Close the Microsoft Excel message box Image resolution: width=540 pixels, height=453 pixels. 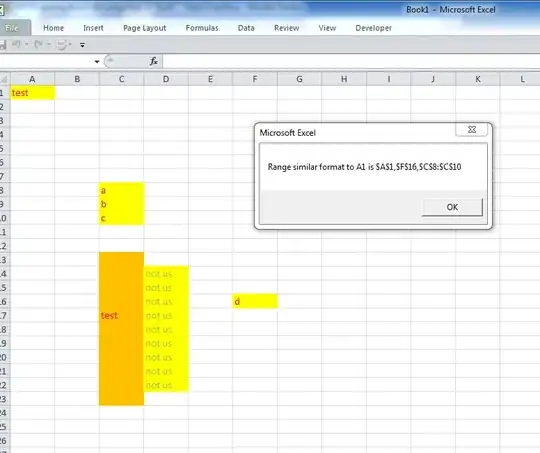tap(472, 130)
